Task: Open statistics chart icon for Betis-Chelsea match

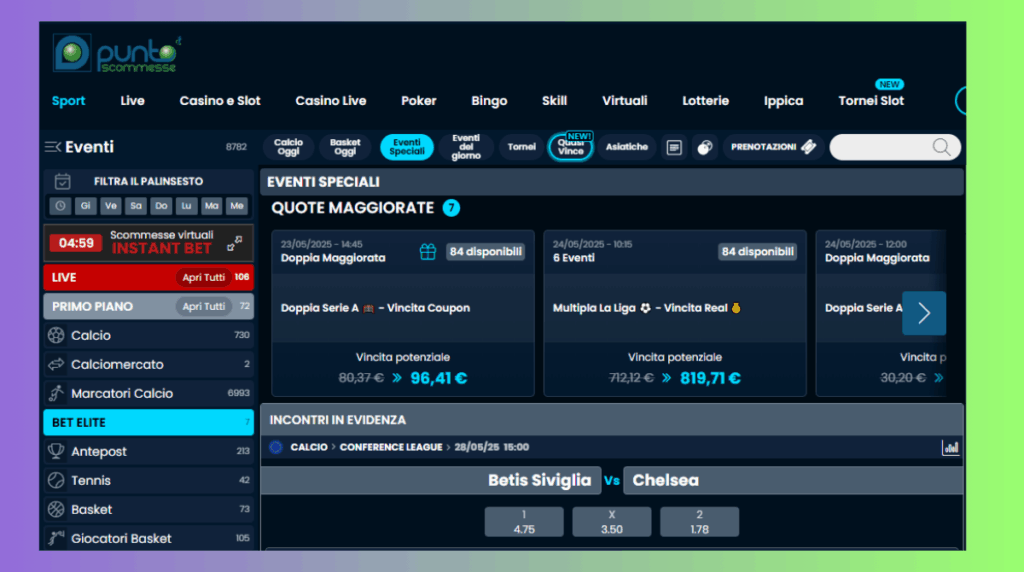Action: 950,448
